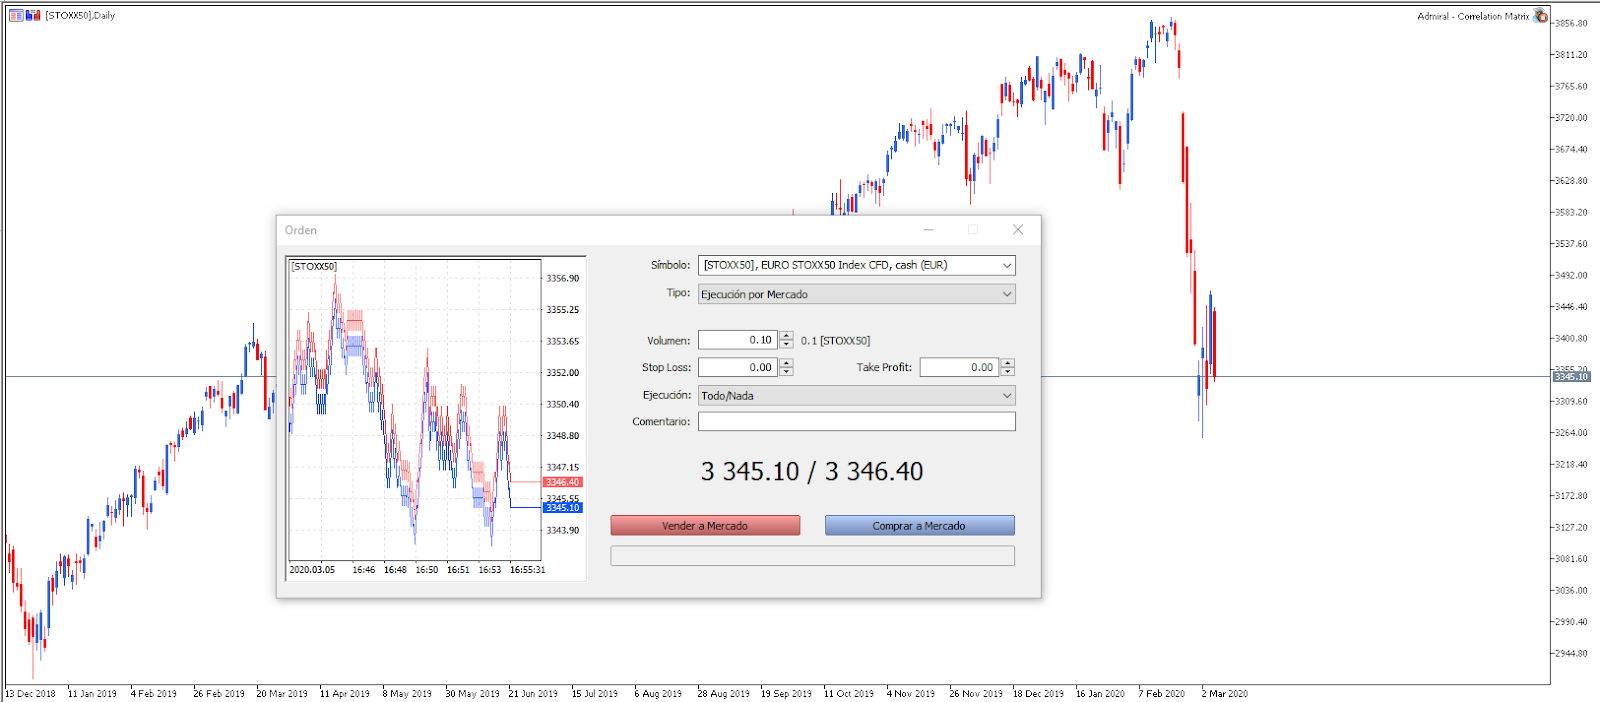The image size is (1600, 702).
Task: Click the 7 Feb 2020 date label
Action: (1161, 693)
